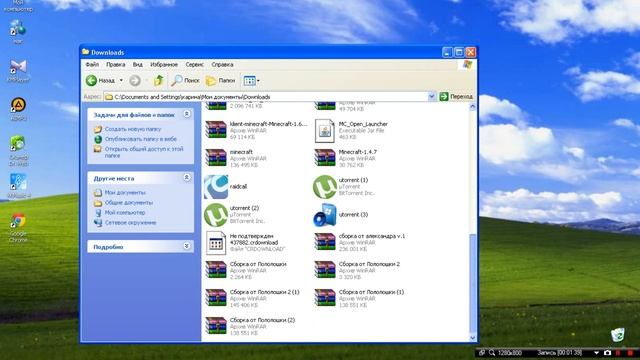Select the utorrent (1) icon
Viewport: 640px width, 360px height.
pos(325,187)
